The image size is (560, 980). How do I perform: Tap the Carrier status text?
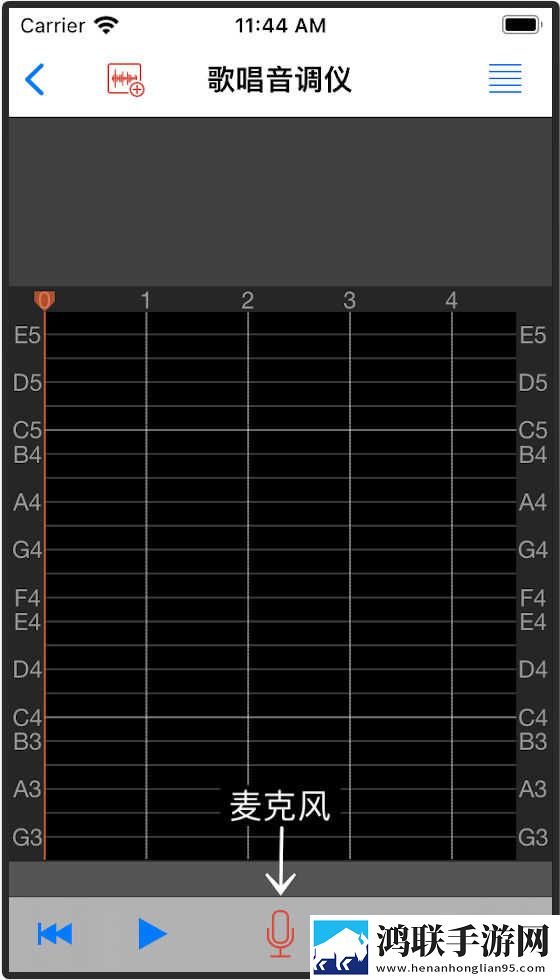[x=52, y=25]
